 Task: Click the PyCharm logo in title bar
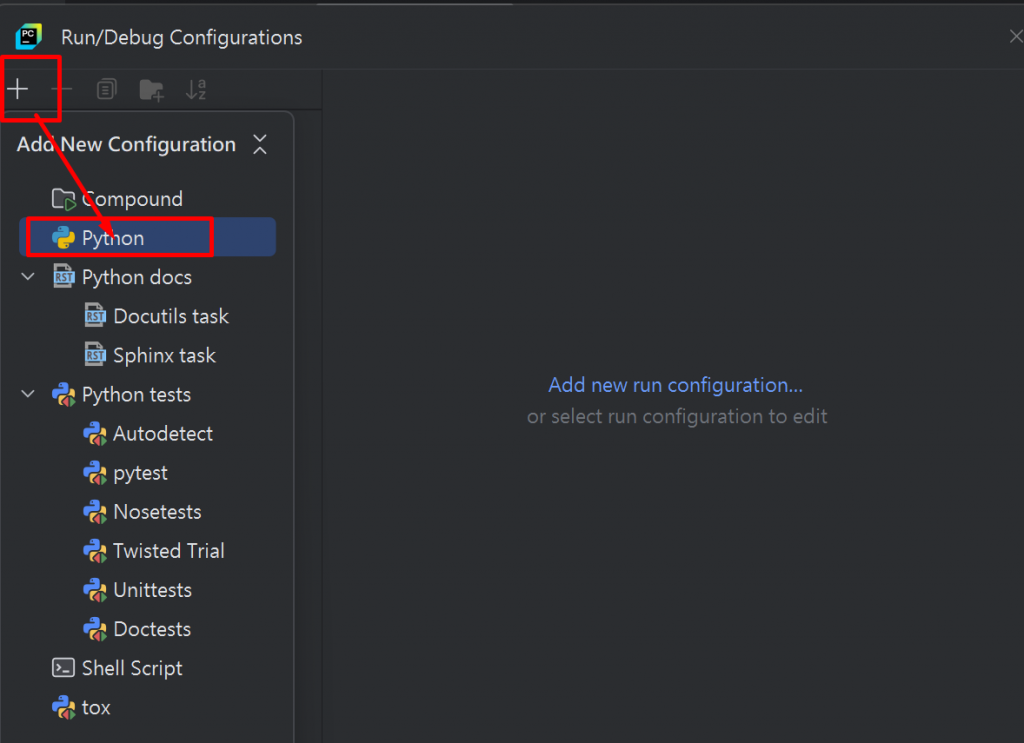pyautogui.click(x=29, y=37)
